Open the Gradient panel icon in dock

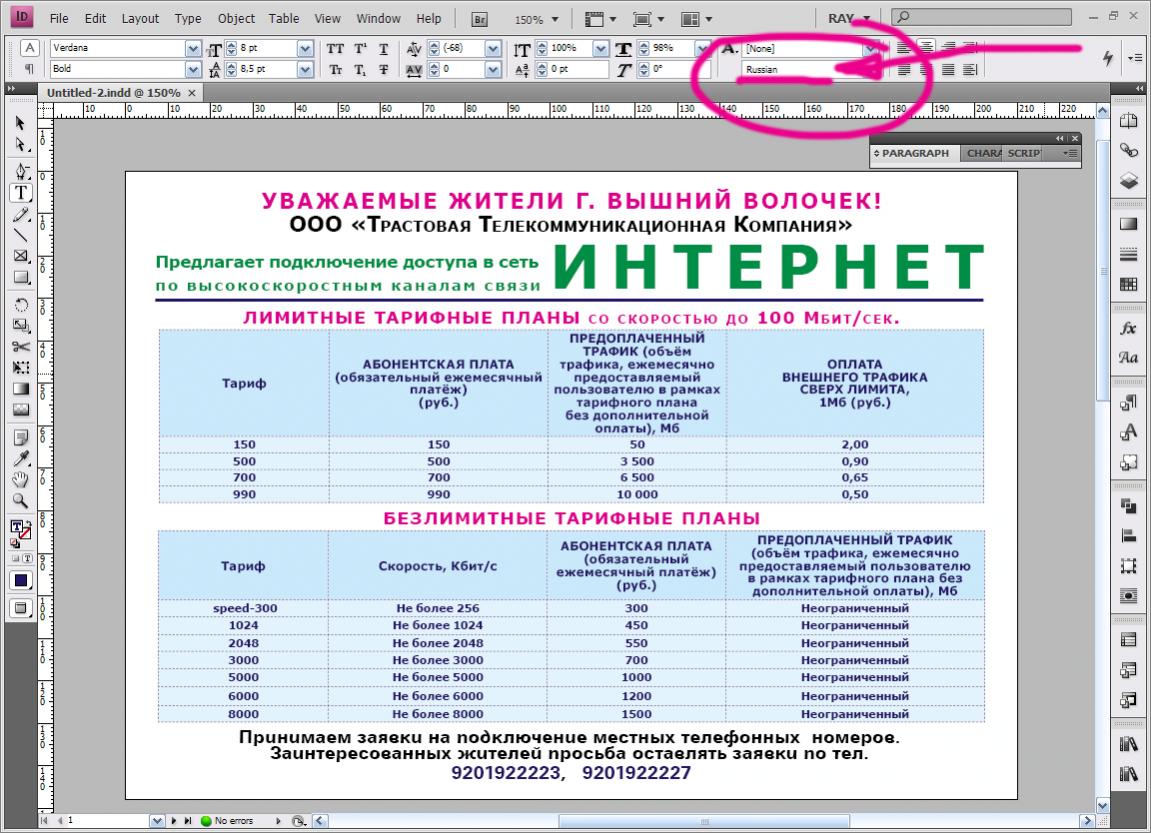pos(1128,224)
